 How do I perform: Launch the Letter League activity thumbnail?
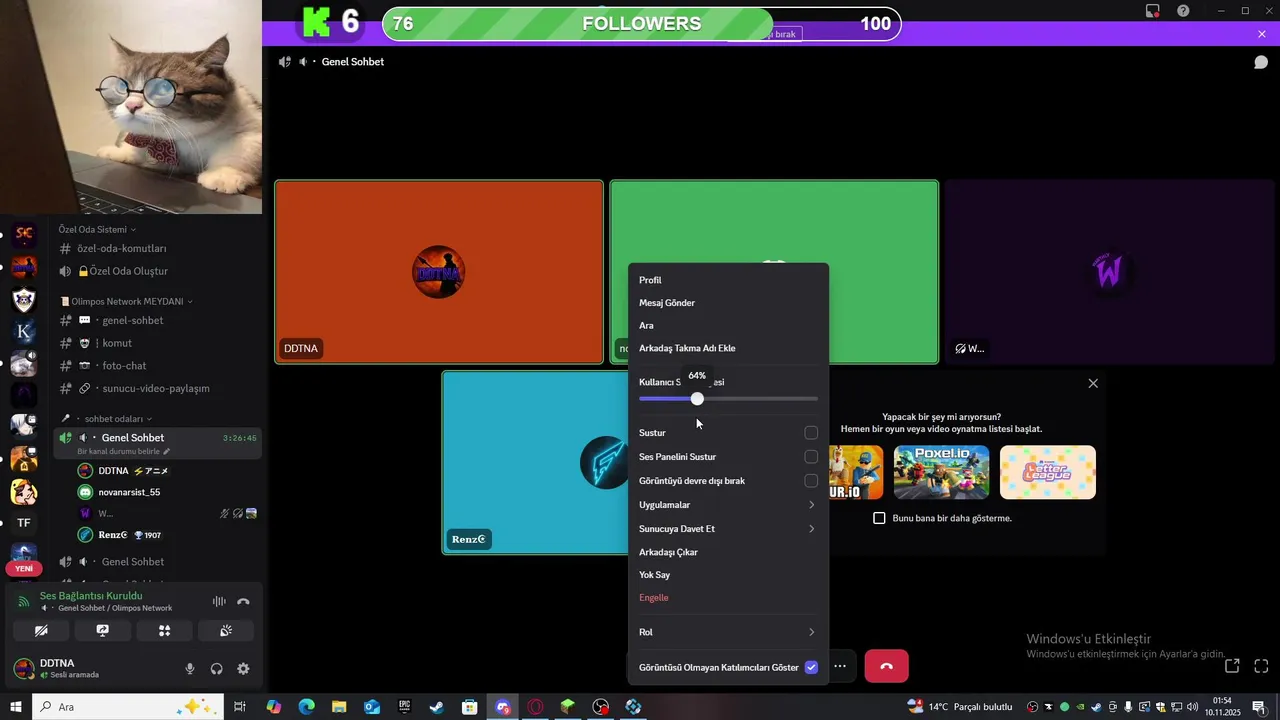click(x=1047, y=472)
